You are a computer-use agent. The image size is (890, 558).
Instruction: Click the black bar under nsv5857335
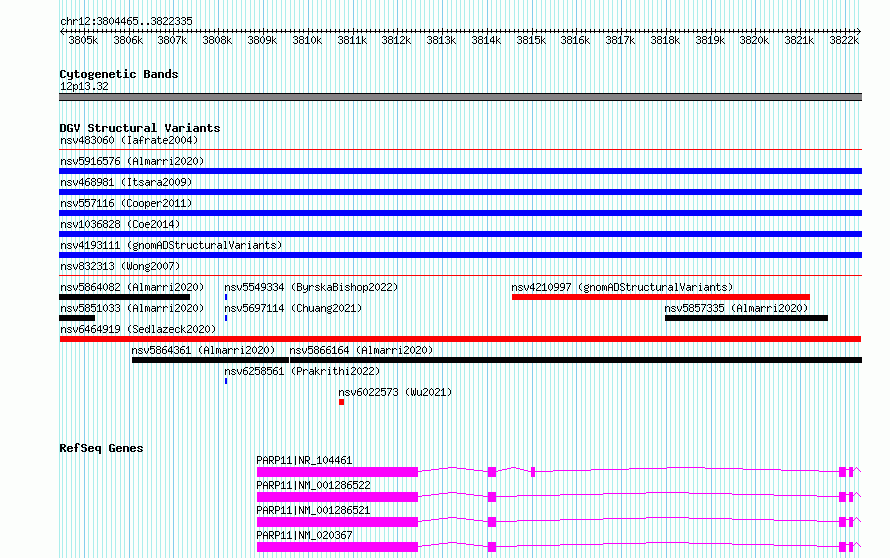(x=746, y=318)
